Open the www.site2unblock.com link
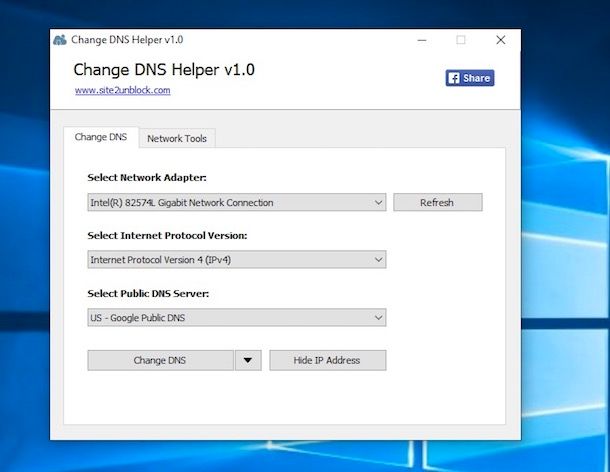 [x=123, y=90]
